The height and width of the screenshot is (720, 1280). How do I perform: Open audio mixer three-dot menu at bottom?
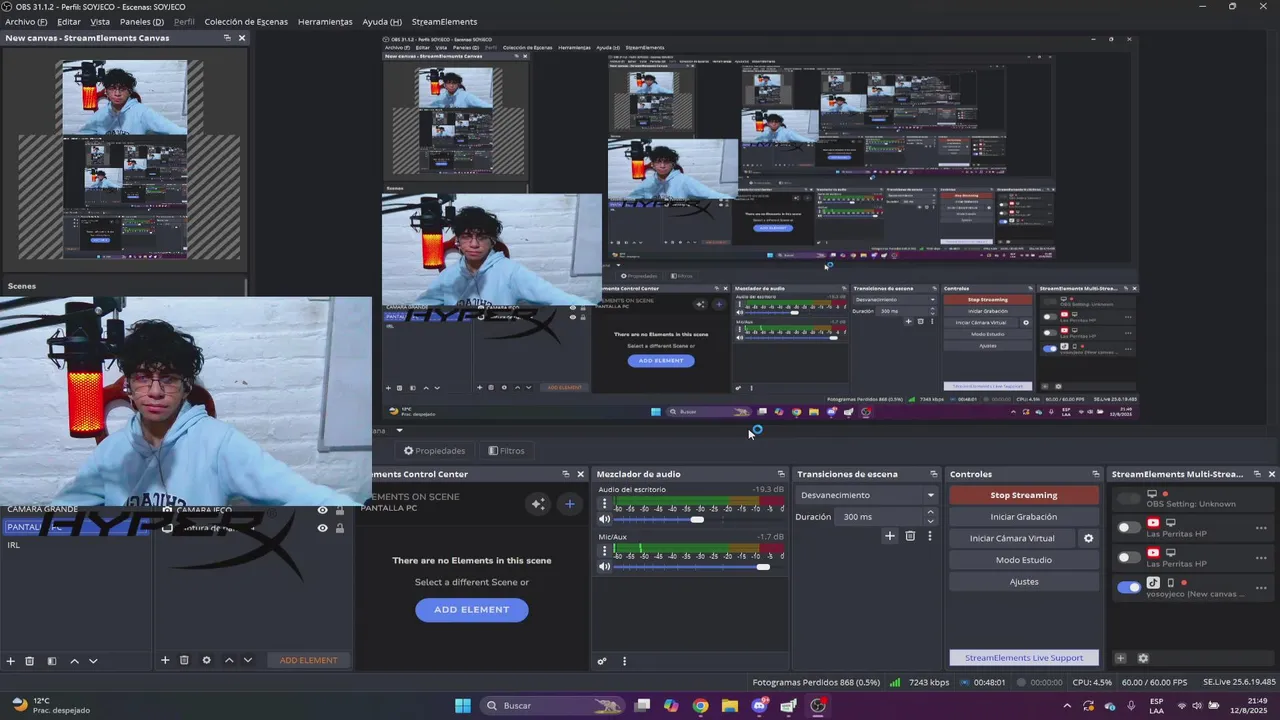click(x=625, y=661)
